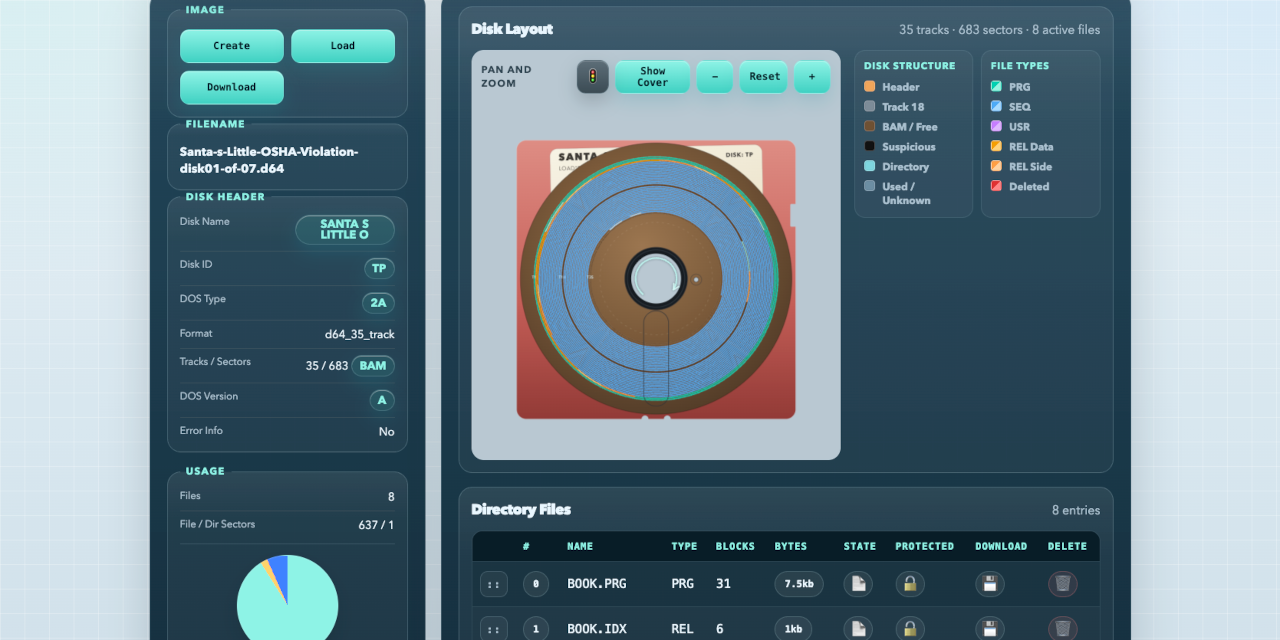Click the PRG type cell of BOOK.PRG
Screen dimensions: 1280x640
click(x=683, y=584)
